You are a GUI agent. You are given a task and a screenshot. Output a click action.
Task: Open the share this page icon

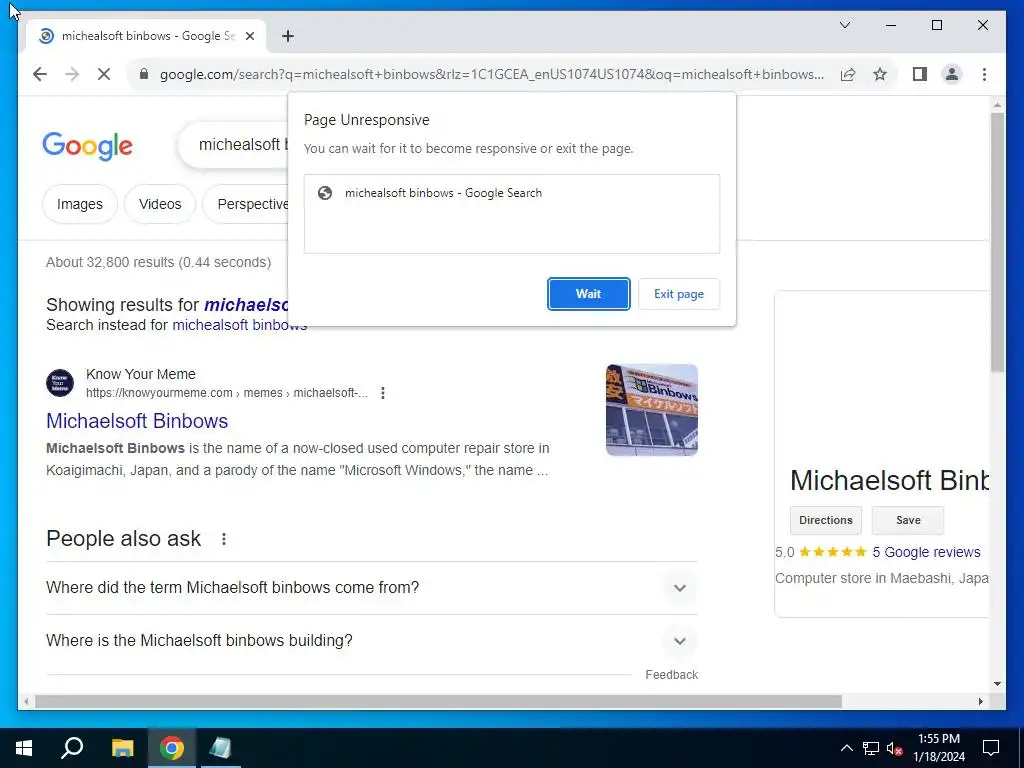848,74
